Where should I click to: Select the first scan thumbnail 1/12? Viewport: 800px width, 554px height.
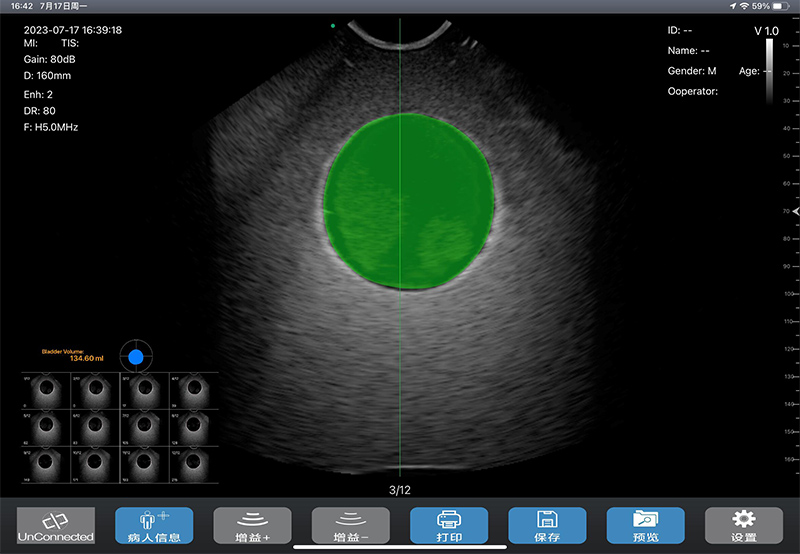click(45, 391)
